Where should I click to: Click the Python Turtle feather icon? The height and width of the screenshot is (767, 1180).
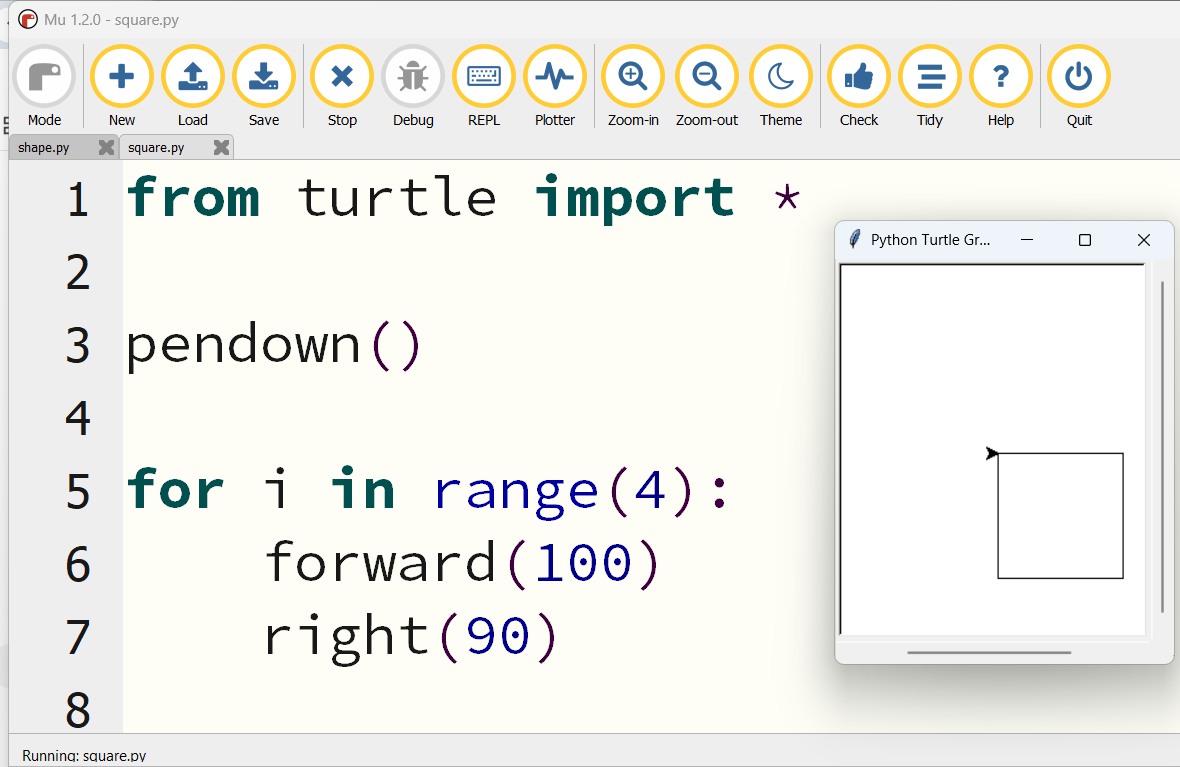coord(854,239)
